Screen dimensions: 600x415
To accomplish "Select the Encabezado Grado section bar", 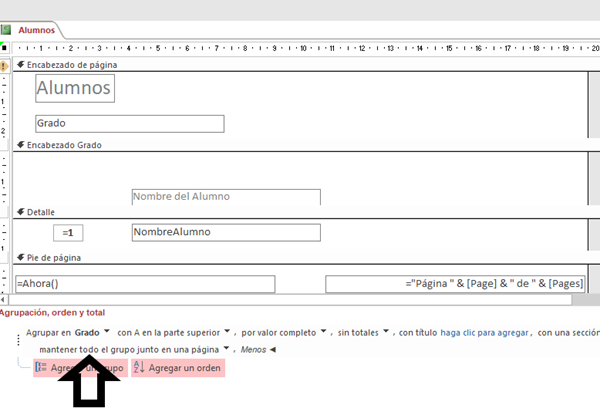I will [306, 145].
